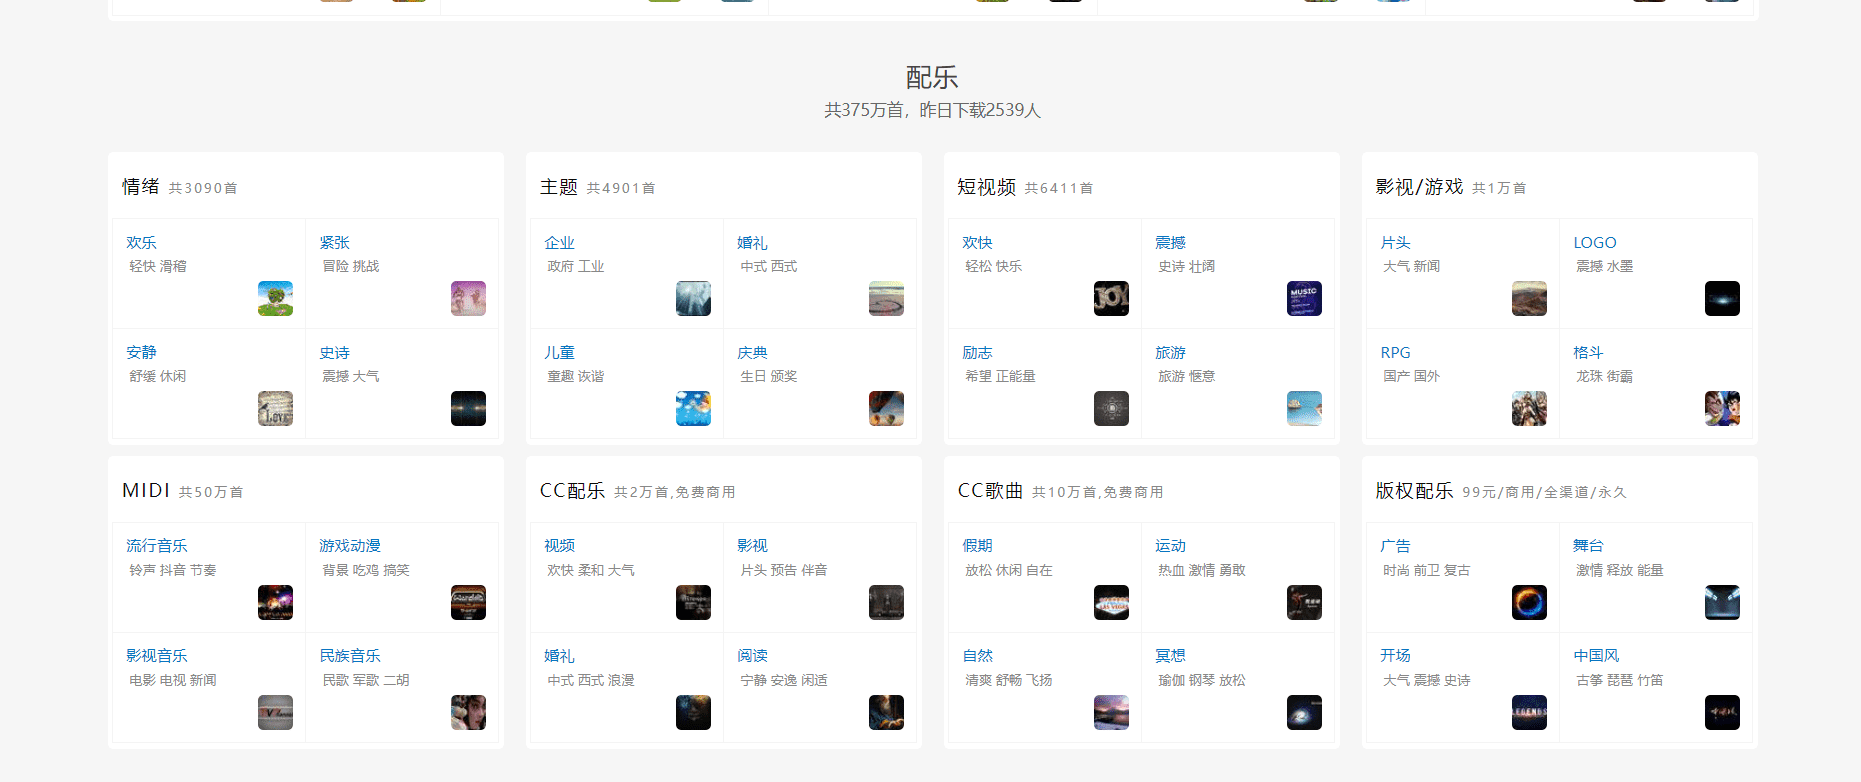Open the 片头 category link
1861x782 pixels.
(x=1395, y=242)
